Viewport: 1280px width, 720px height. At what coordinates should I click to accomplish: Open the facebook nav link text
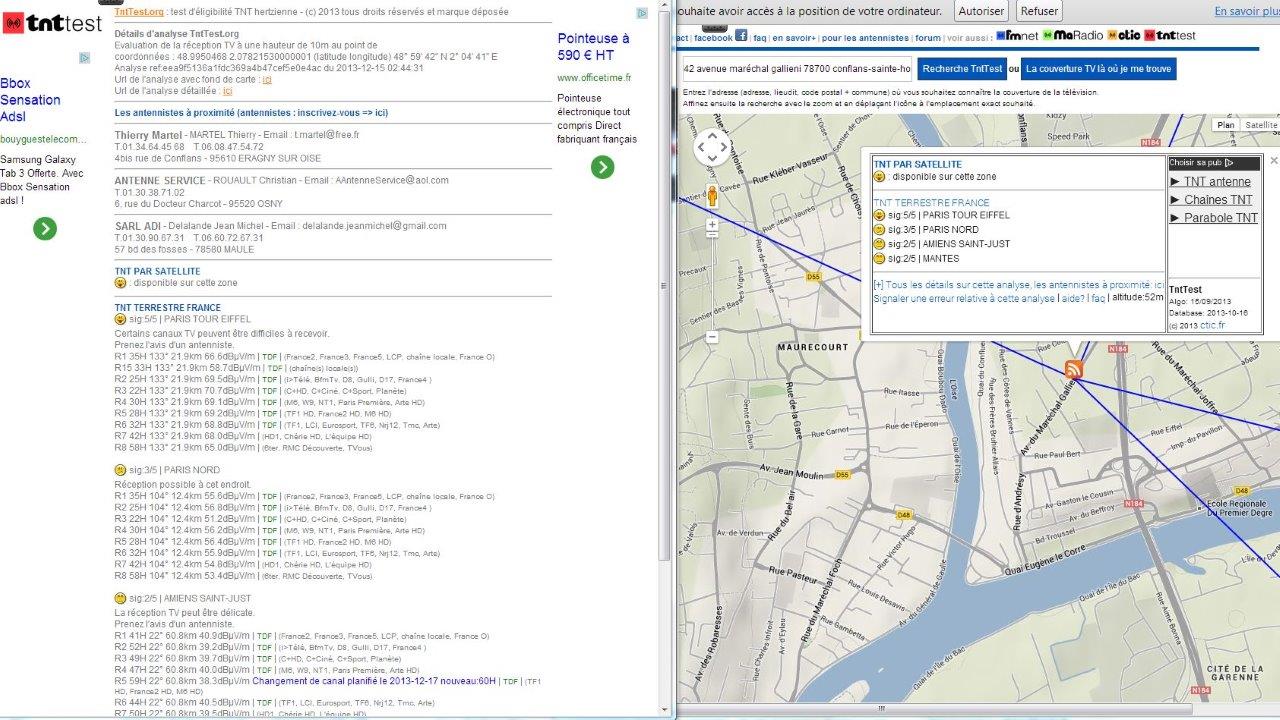tap(713, 38)
